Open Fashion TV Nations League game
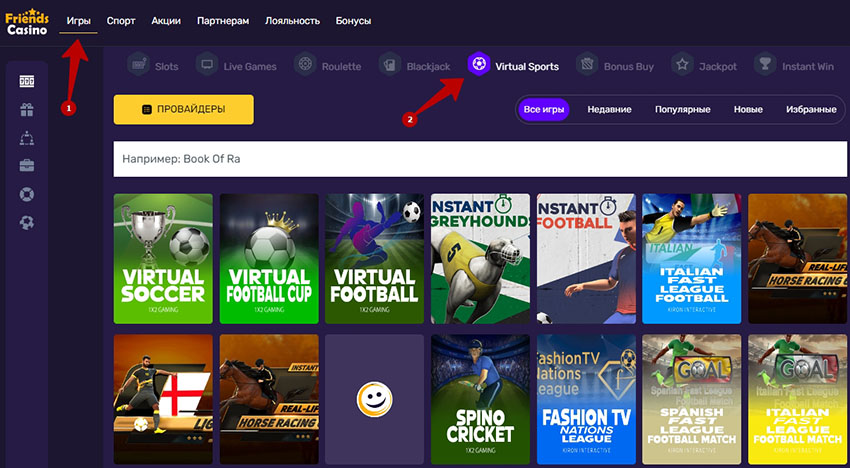Screen dimensions: 850x468 click(586, 399)
